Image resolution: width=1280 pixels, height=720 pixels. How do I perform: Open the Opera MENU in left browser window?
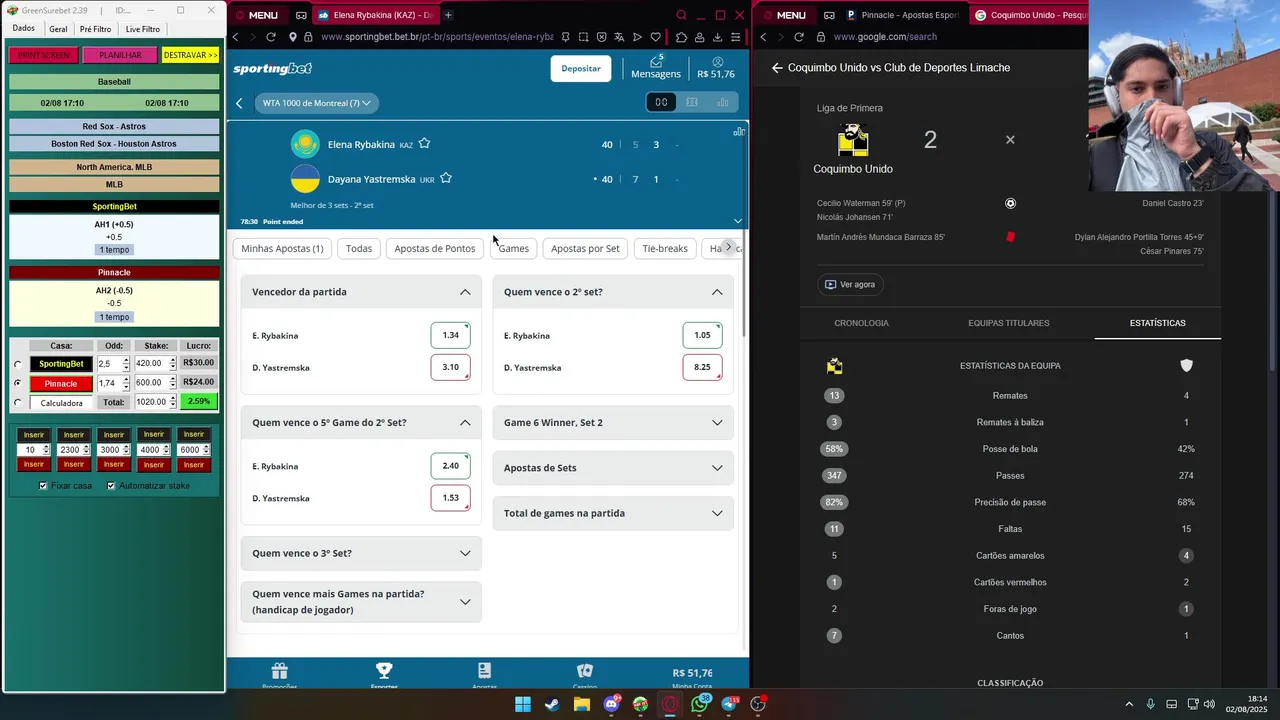[257, 15]
